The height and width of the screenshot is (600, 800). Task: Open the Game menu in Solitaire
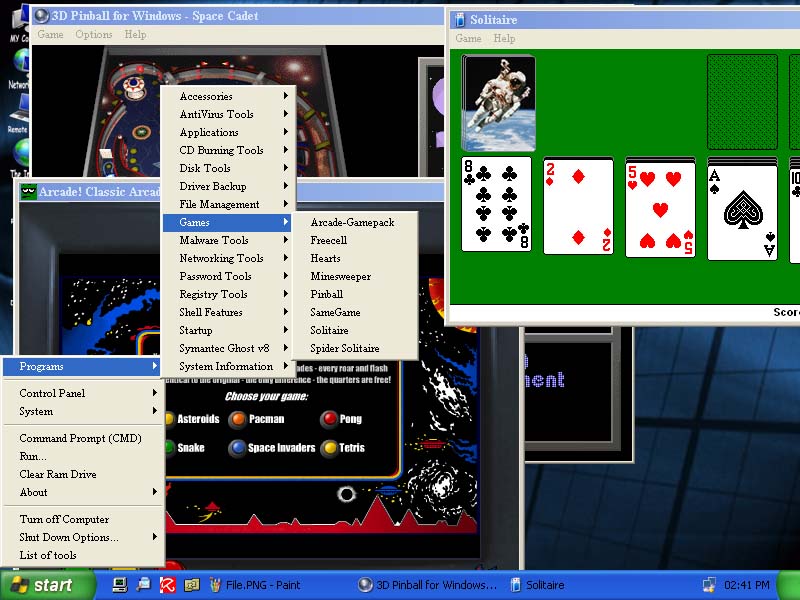(x=468, y=38)
